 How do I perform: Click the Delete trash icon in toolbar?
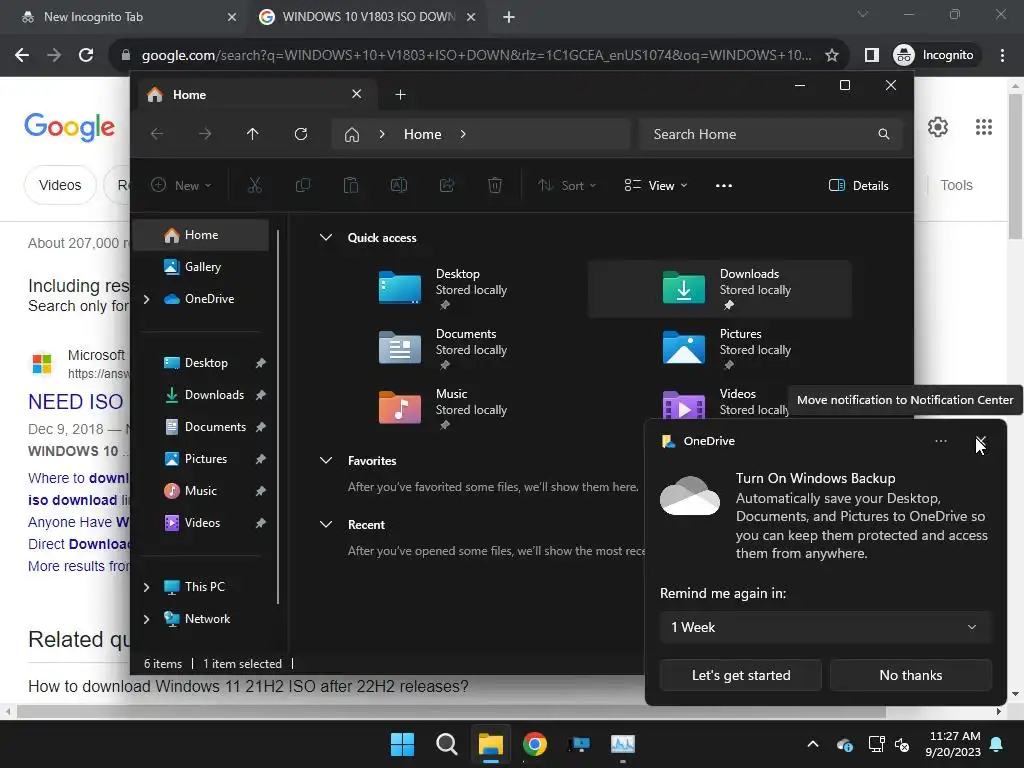pyautogui.click(x=495, y=185)
